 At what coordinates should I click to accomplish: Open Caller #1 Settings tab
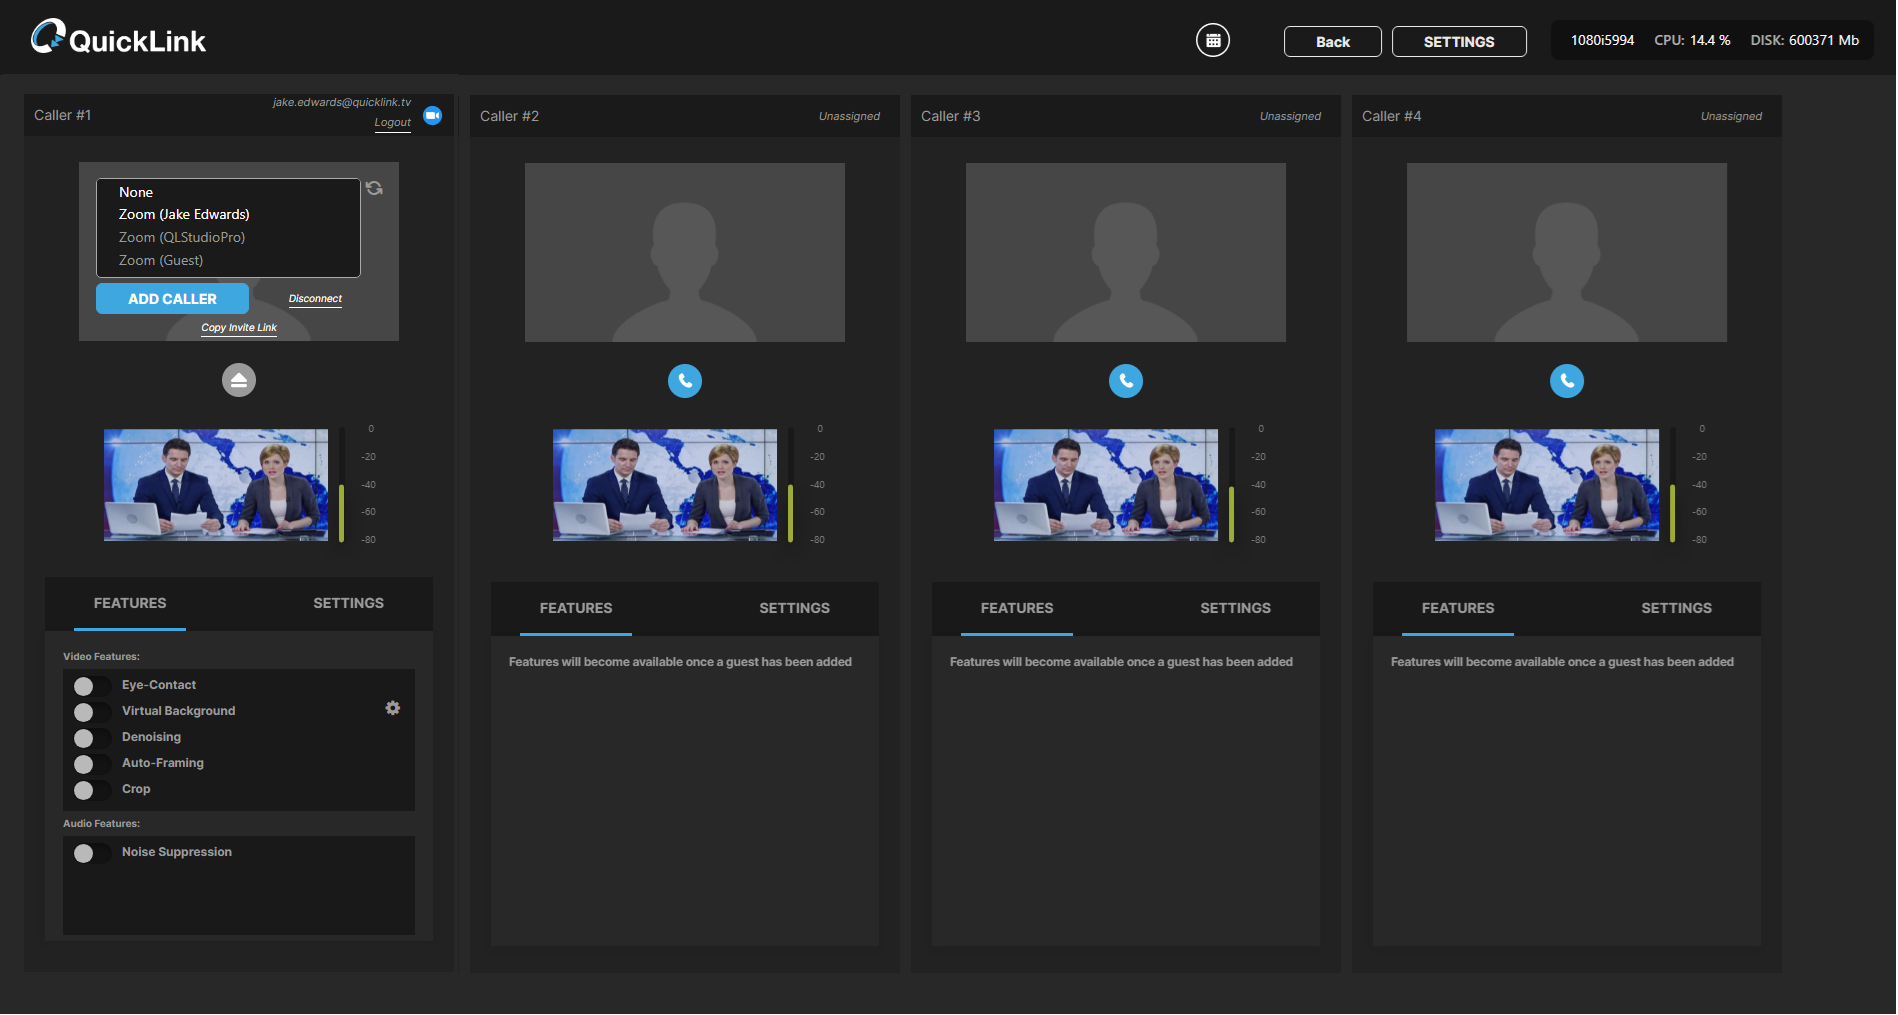click(x=348, y=603)
